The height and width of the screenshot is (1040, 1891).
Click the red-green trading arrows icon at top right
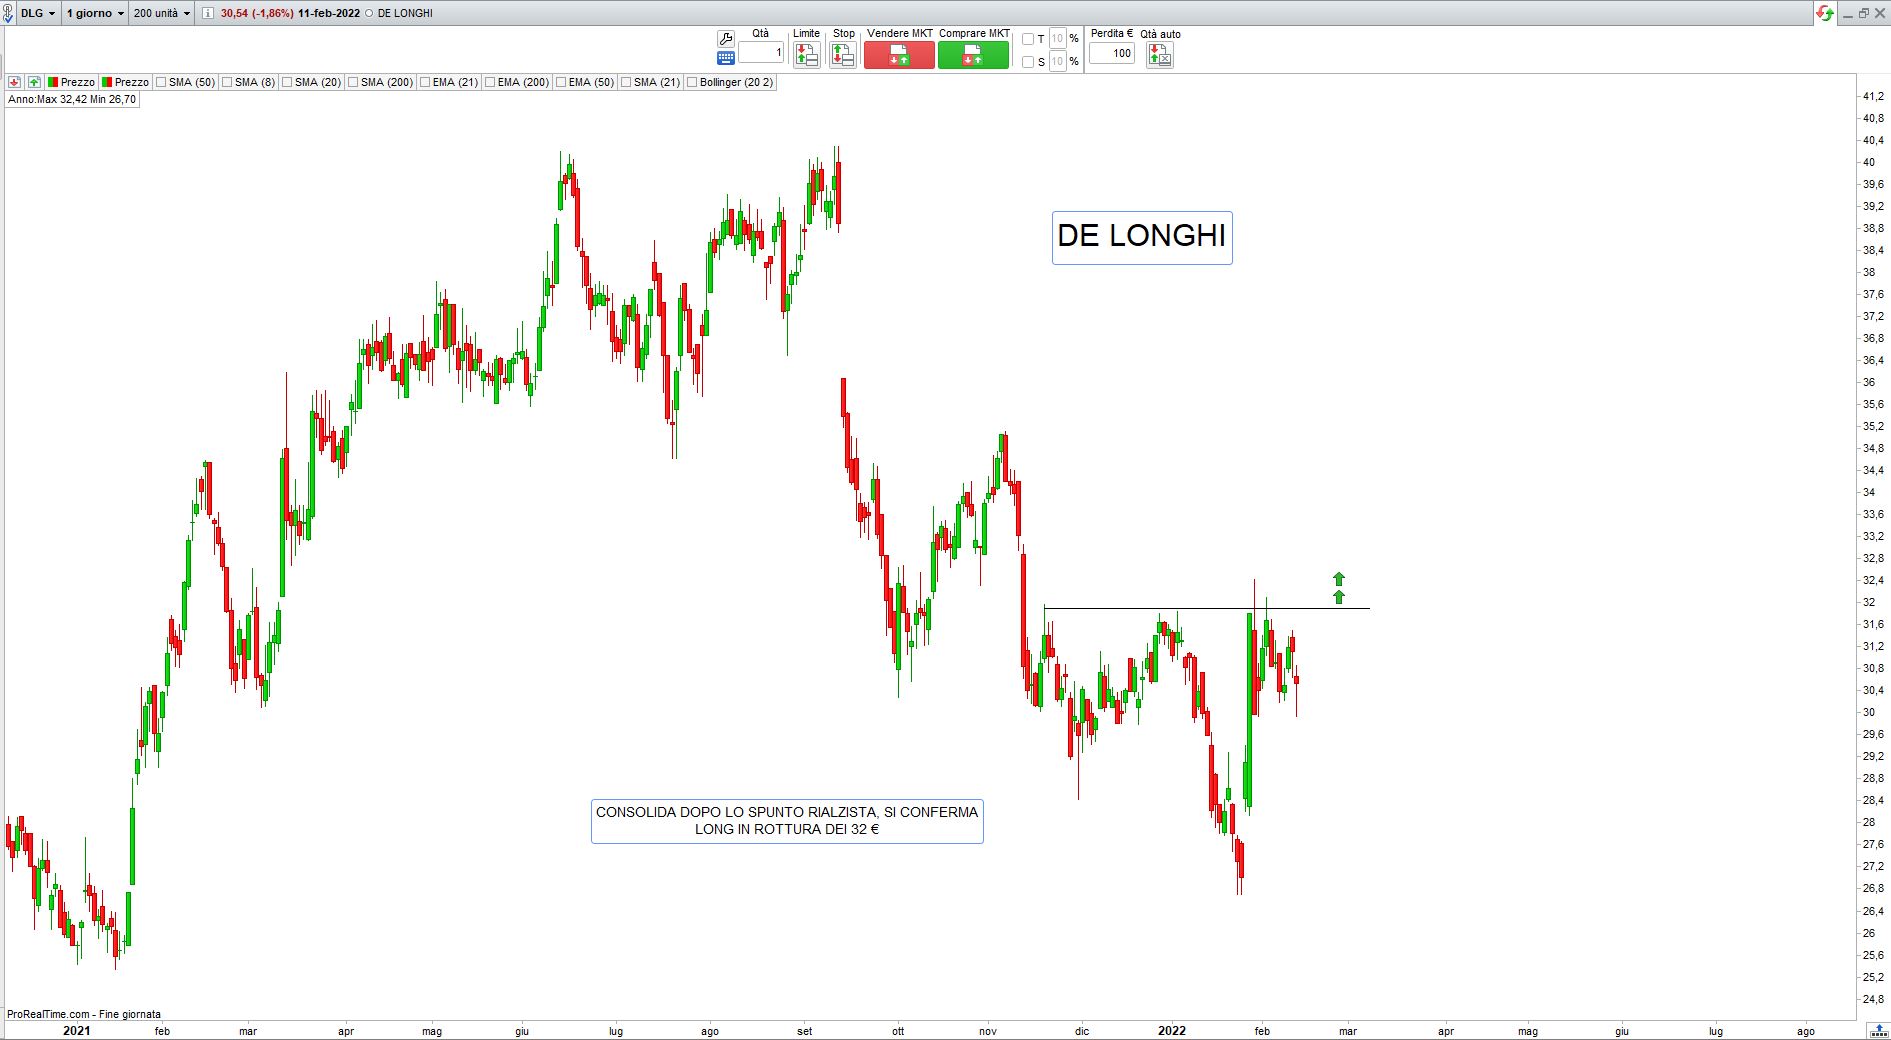(x=1825, y=13)
